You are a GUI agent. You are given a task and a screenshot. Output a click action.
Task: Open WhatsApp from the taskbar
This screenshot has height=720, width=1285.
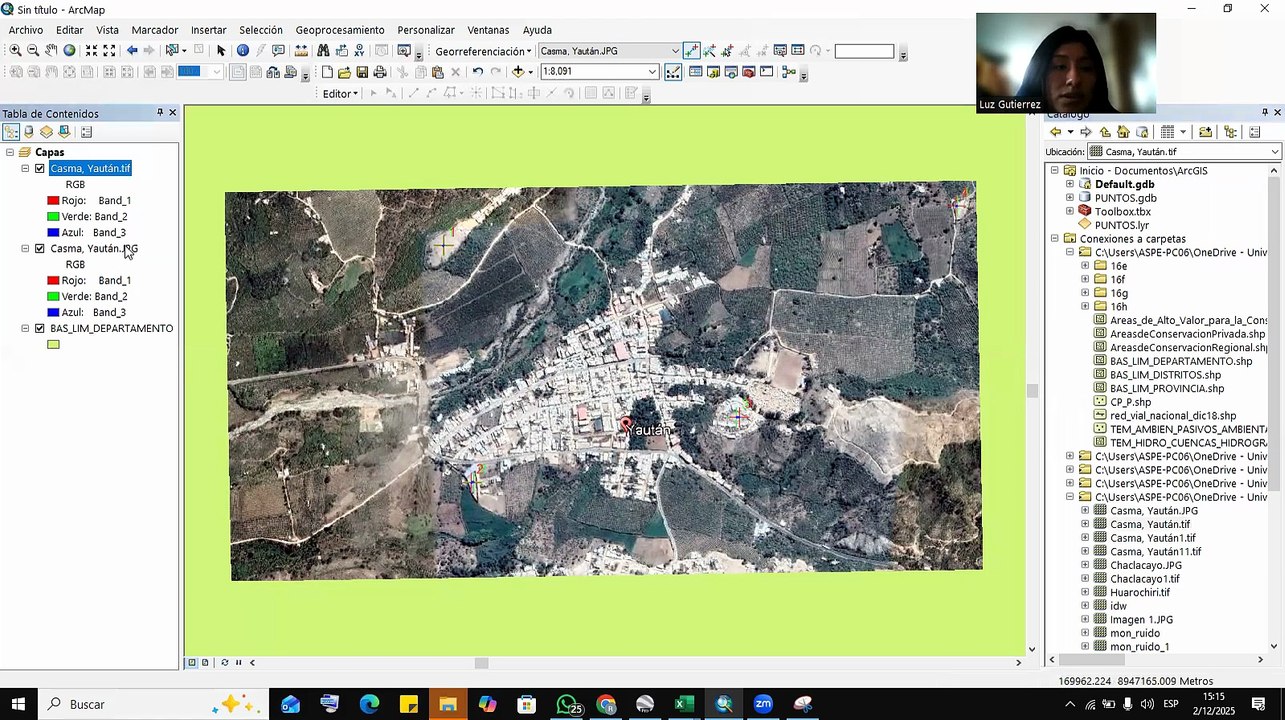click(x=568, y=705)
